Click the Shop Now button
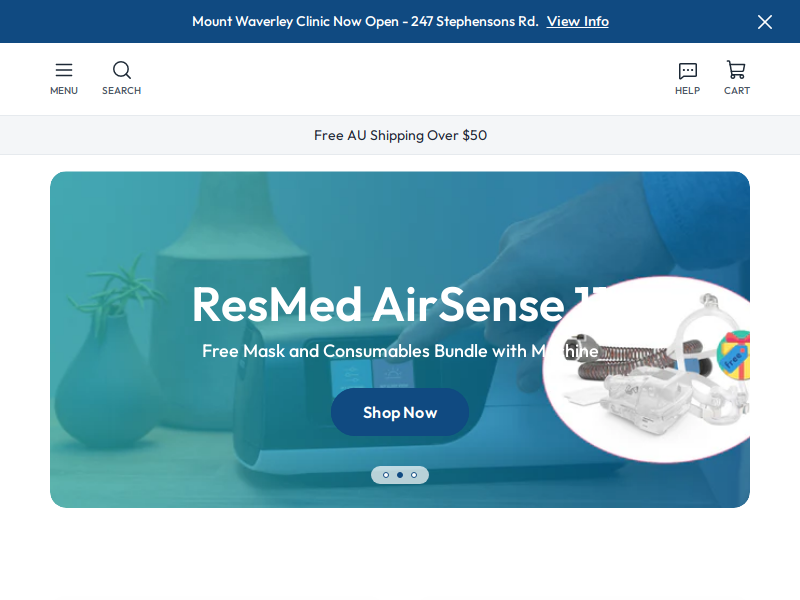The width and height of the screenshot is (800, 600). (399, 412)
